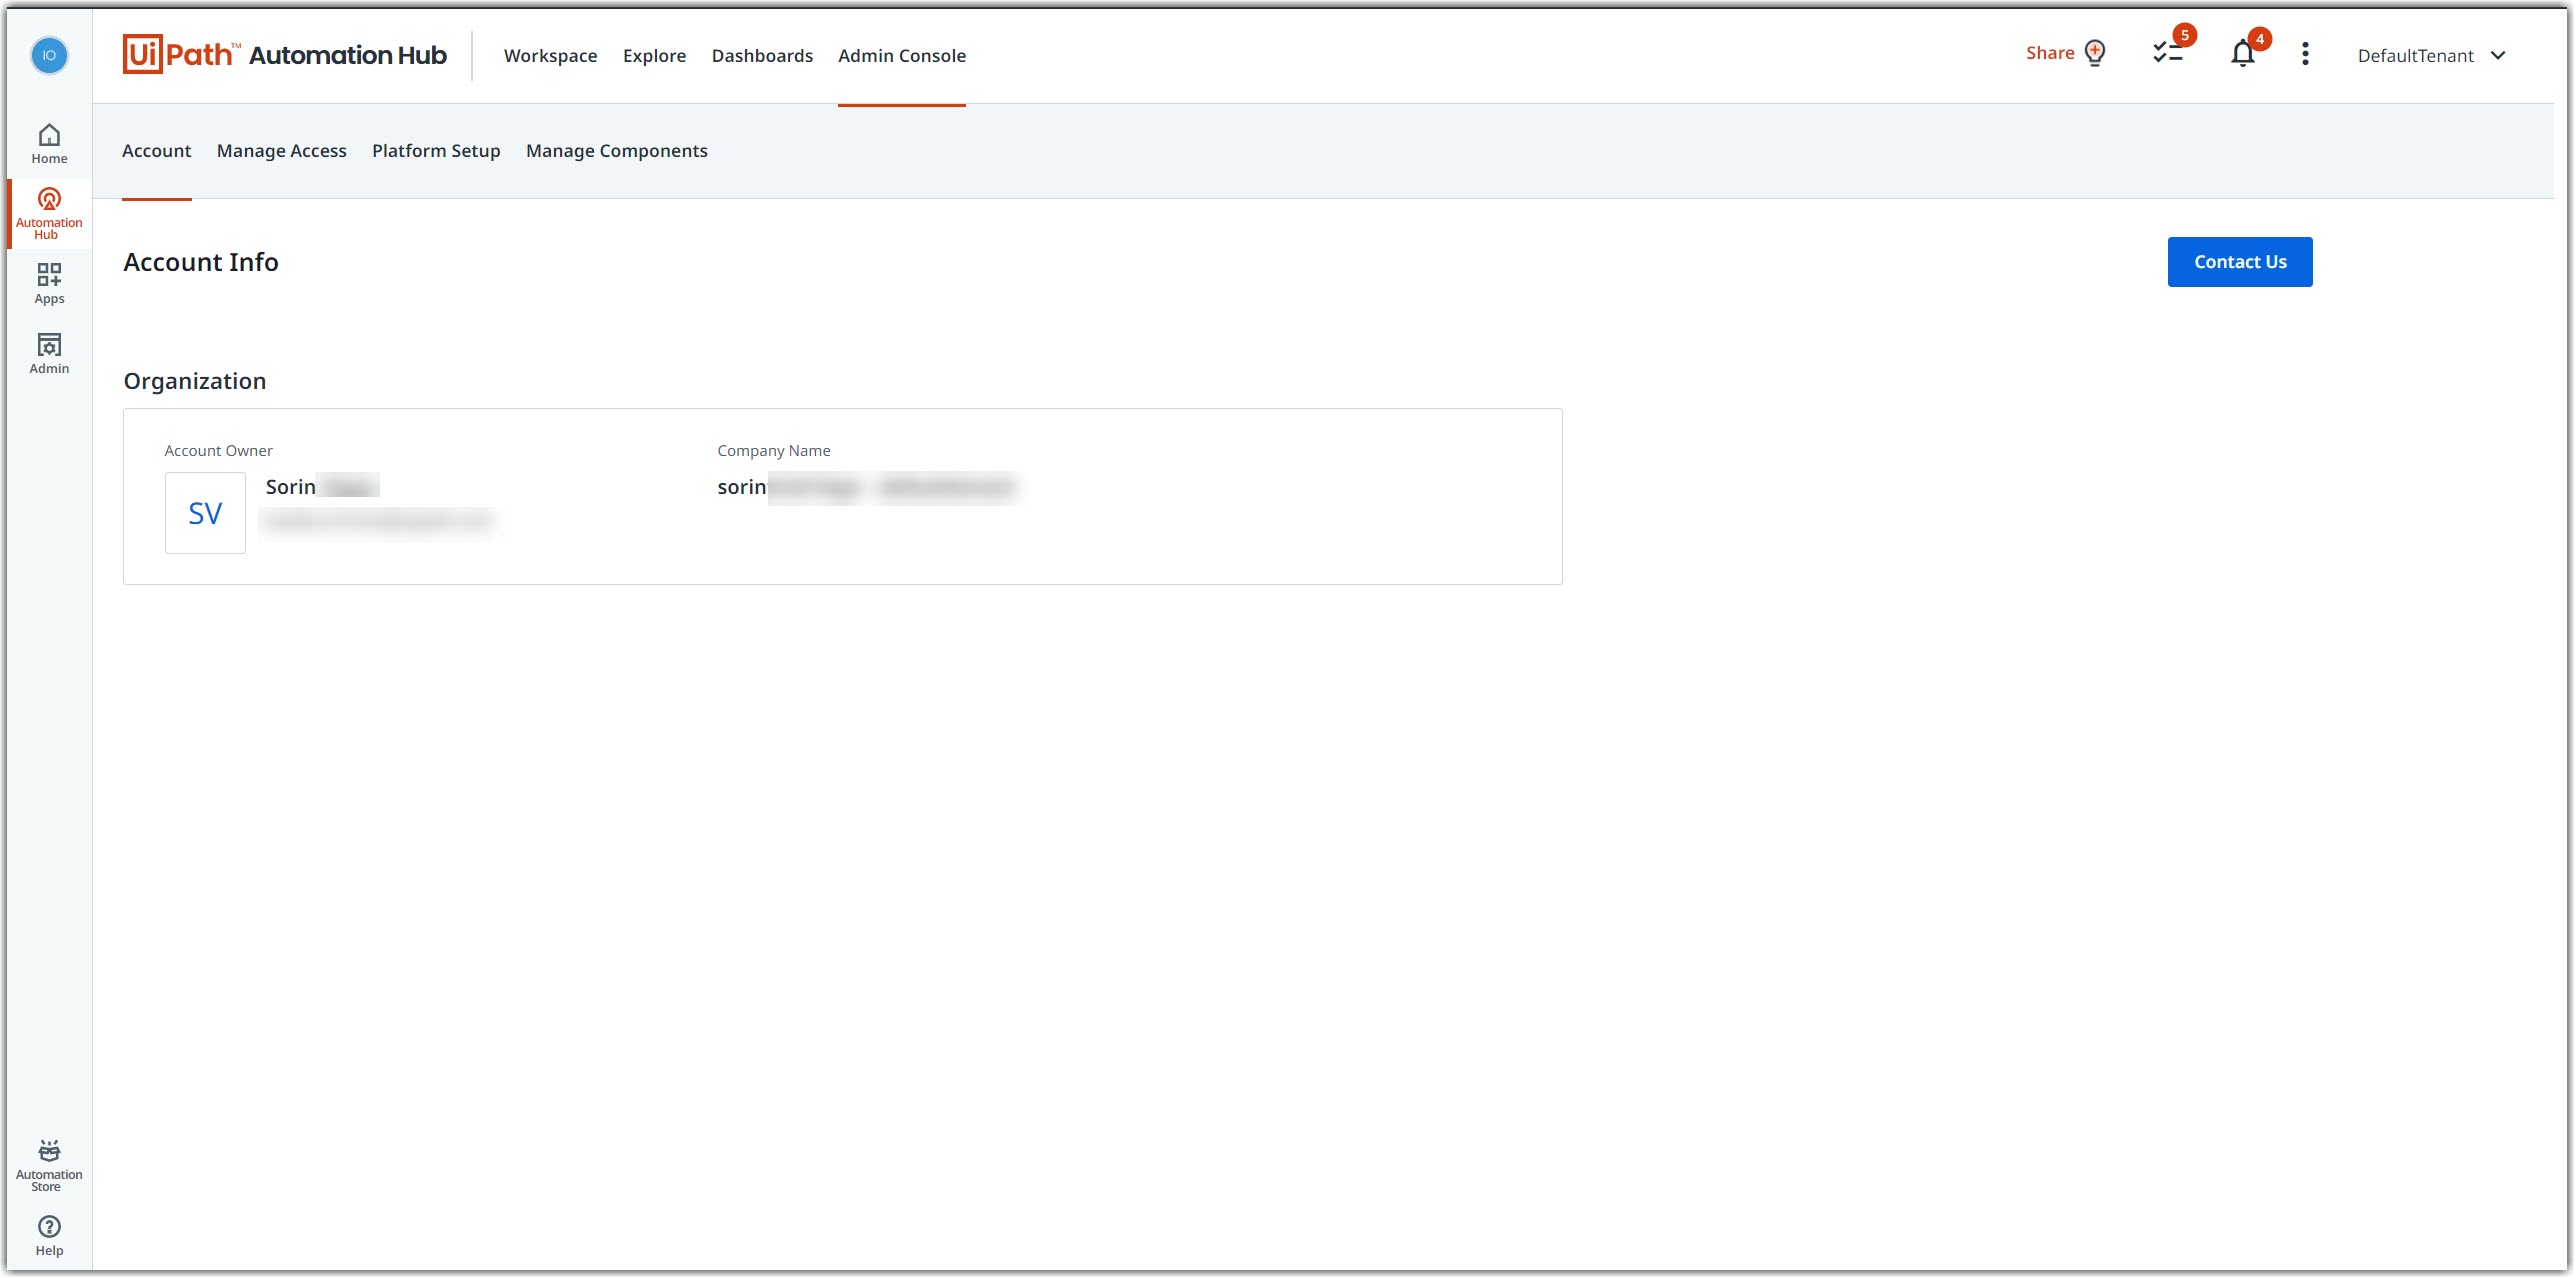Click the Share link

tap(2048, 52)
